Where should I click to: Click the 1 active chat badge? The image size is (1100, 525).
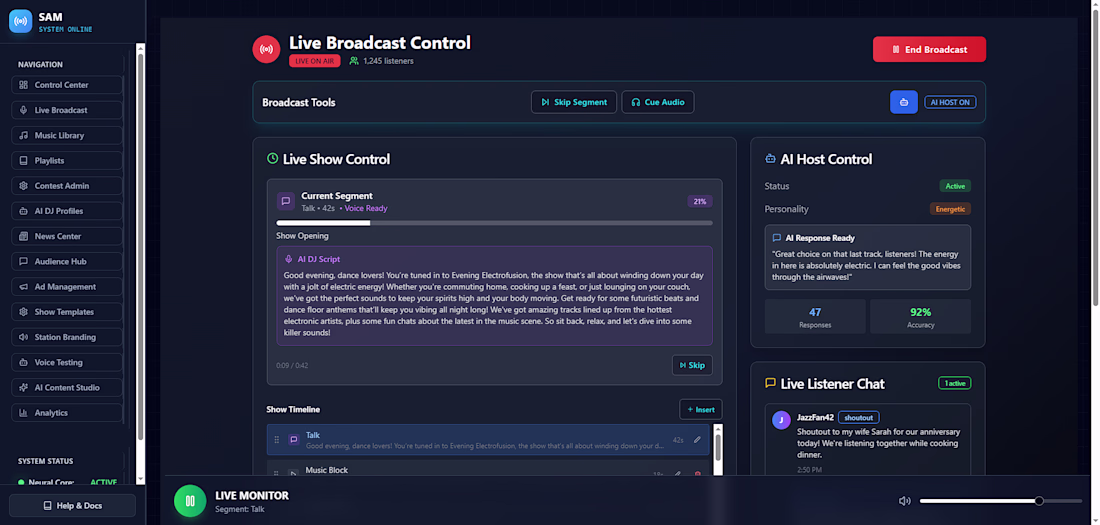(x=954, y=383)
